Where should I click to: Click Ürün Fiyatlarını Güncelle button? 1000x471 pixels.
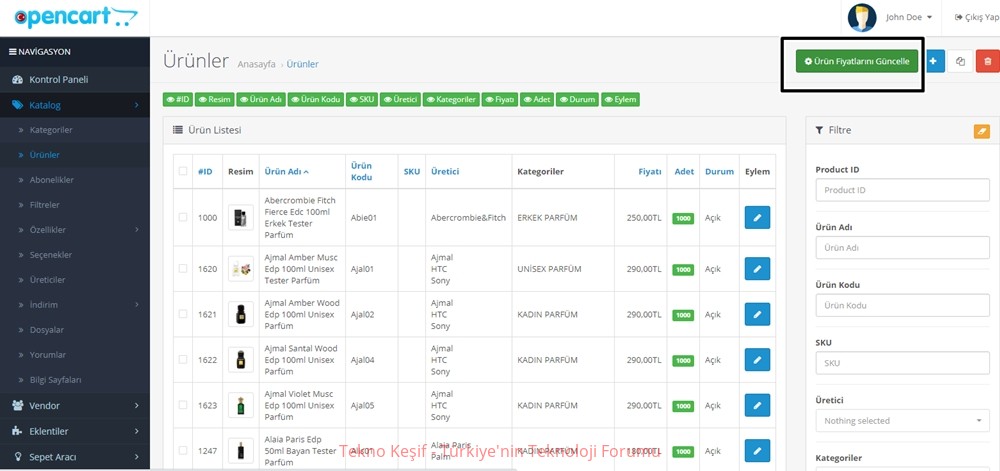857,61
